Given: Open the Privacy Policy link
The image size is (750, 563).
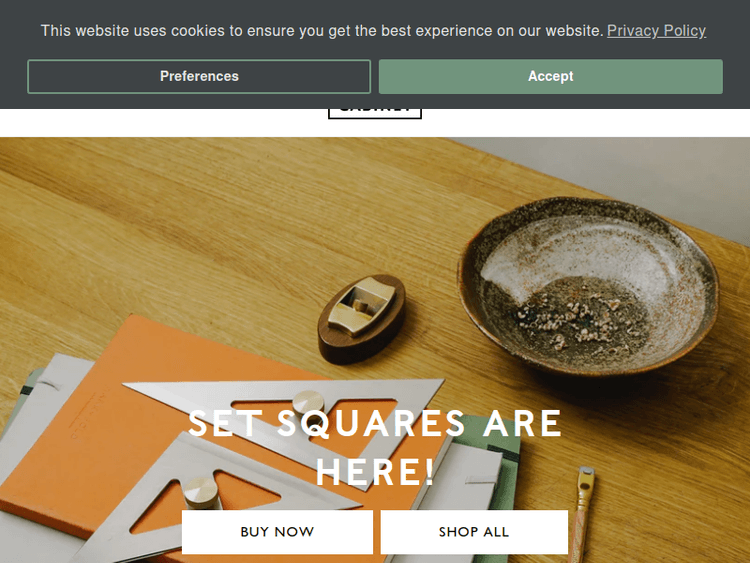Looking at the screenshot, I should click(656, 31).
